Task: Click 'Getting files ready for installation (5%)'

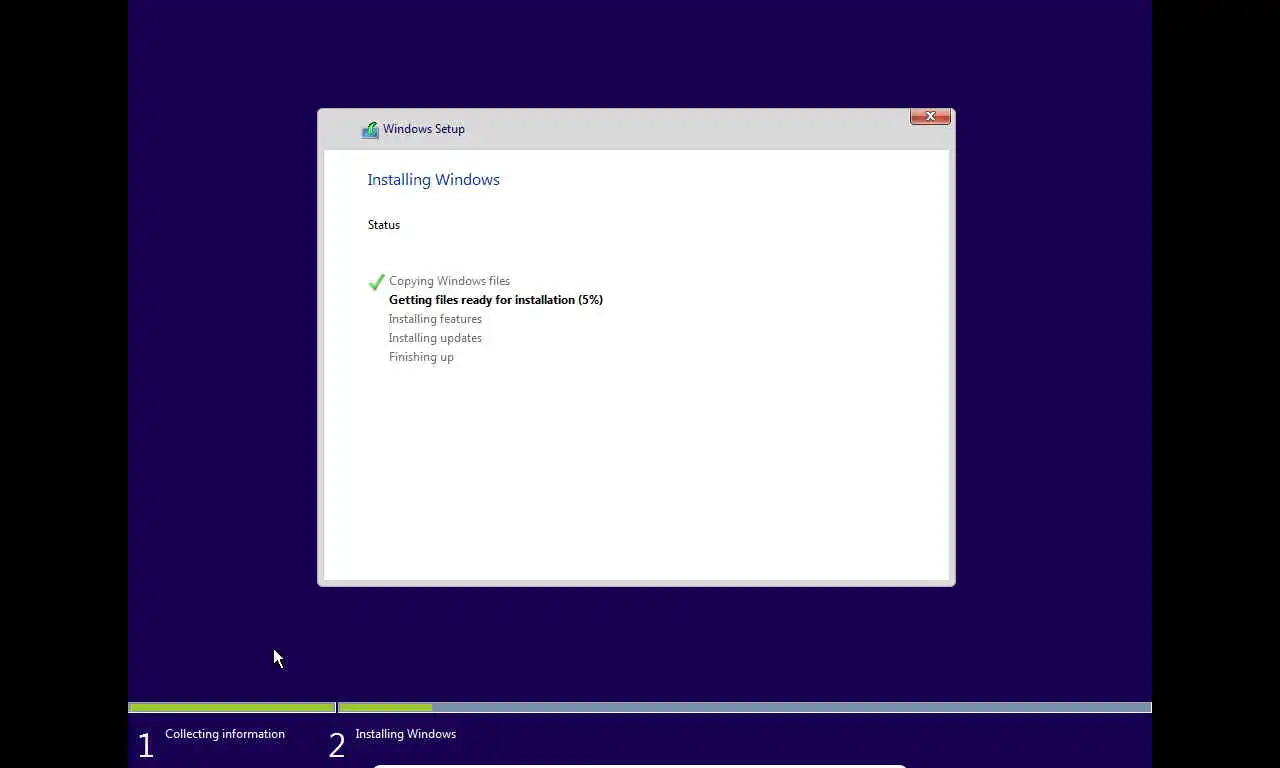Action: (x=496, y=300)
